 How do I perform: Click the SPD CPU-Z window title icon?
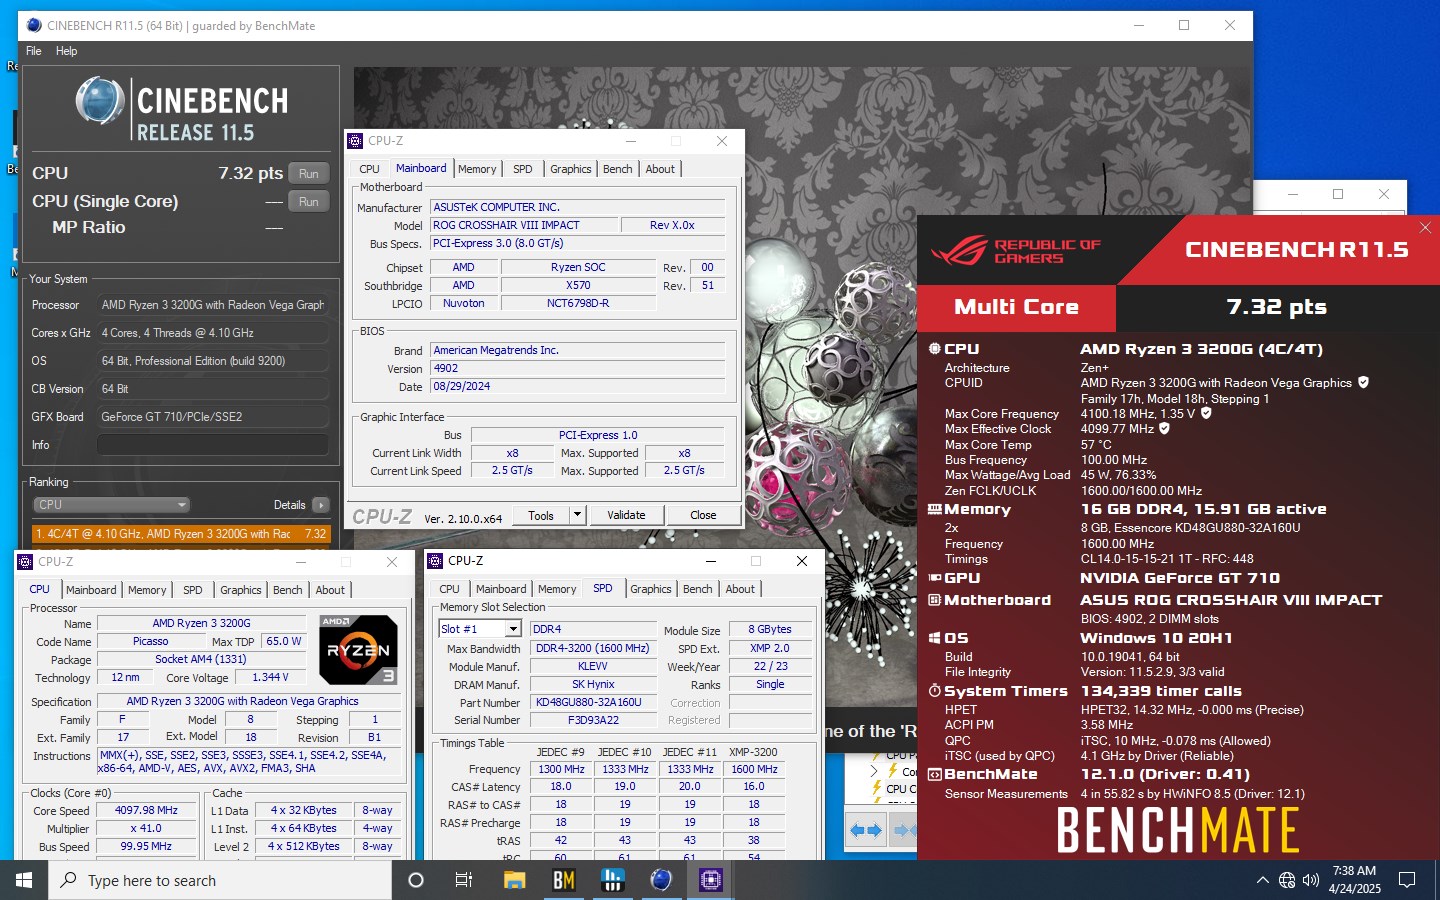tap(436, 561)
